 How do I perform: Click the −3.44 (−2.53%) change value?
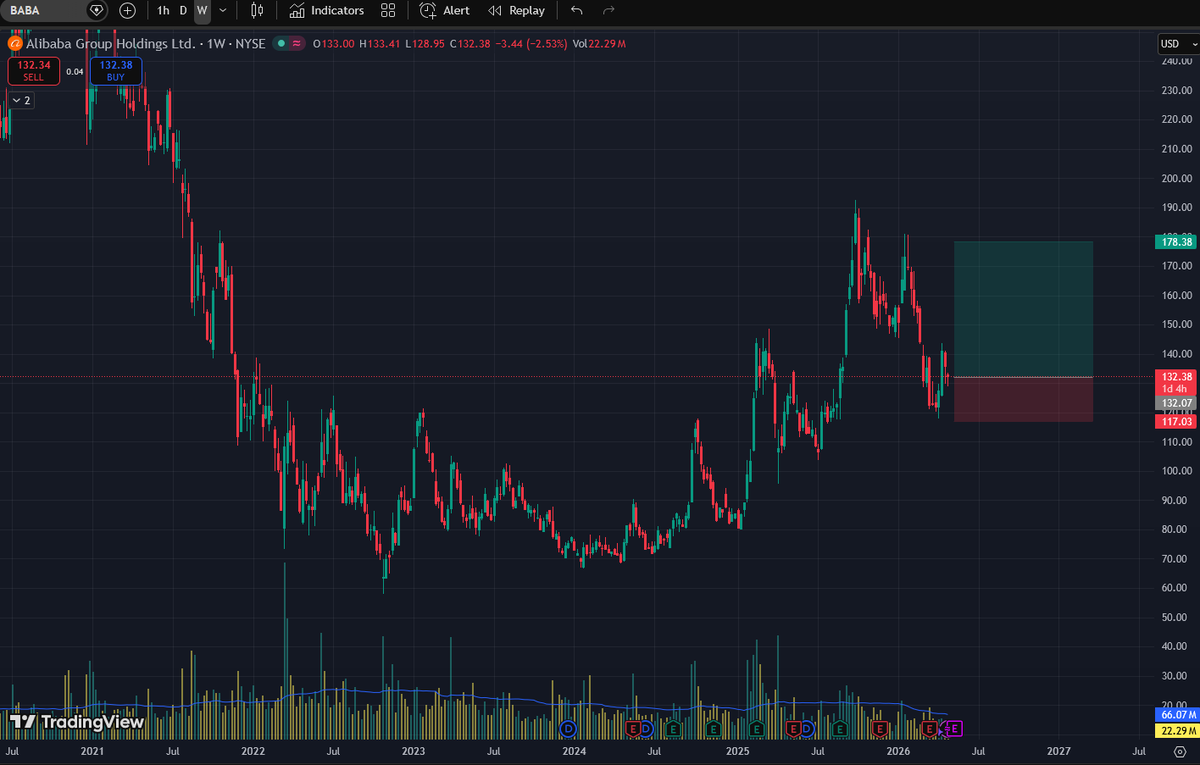tap(529, 44)
